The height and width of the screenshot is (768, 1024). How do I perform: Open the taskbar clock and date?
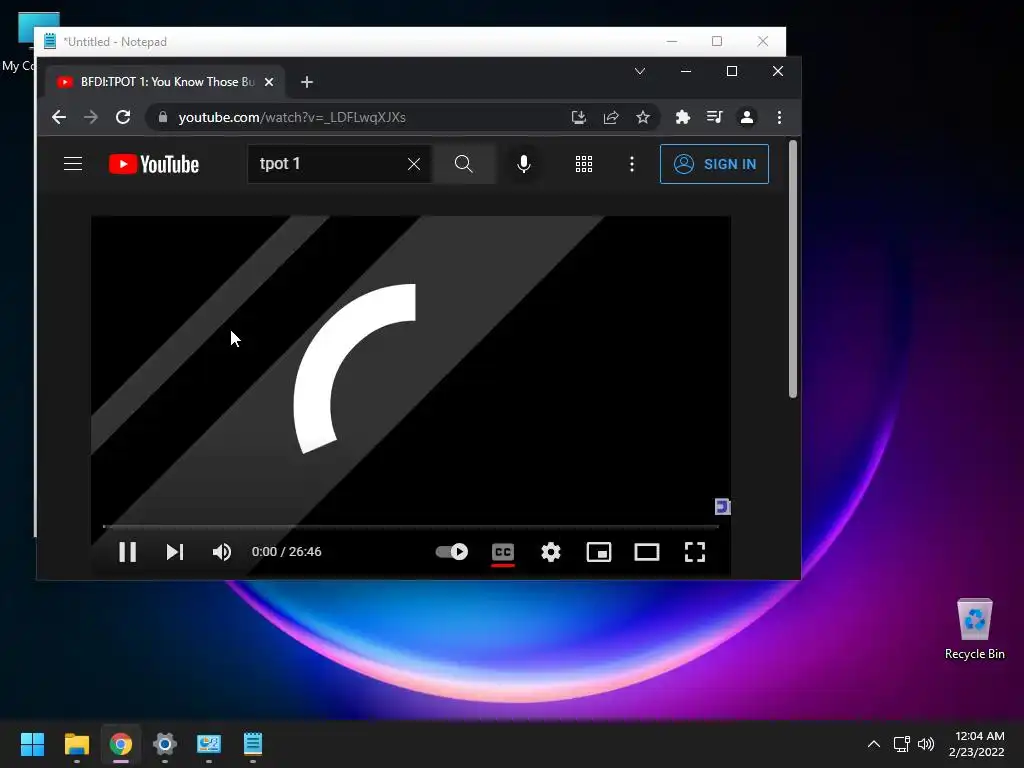pyautogui.click(x=977, y=744)
